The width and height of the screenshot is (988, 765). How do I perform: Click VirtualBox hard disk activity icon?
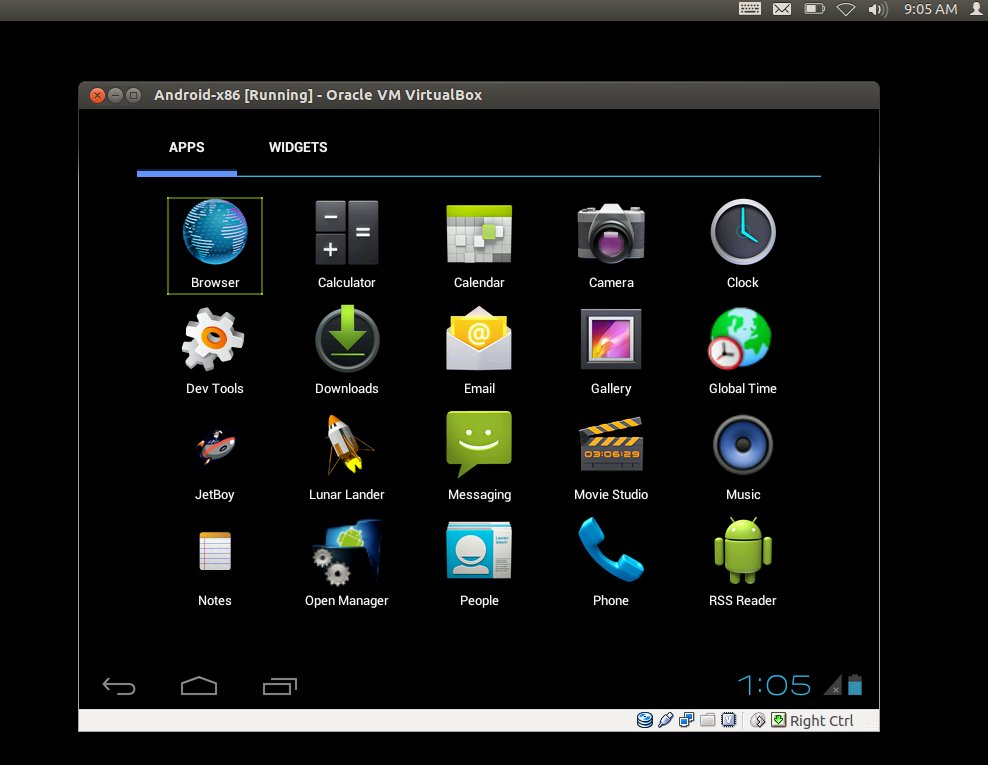click(645, 720)
